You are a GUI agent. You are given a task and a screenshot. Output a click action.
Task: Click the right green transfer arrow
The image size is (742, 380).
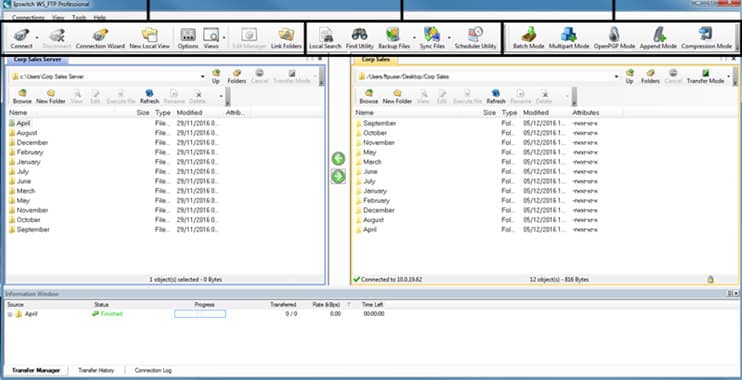pyautogui.click(x=338, y=177)
